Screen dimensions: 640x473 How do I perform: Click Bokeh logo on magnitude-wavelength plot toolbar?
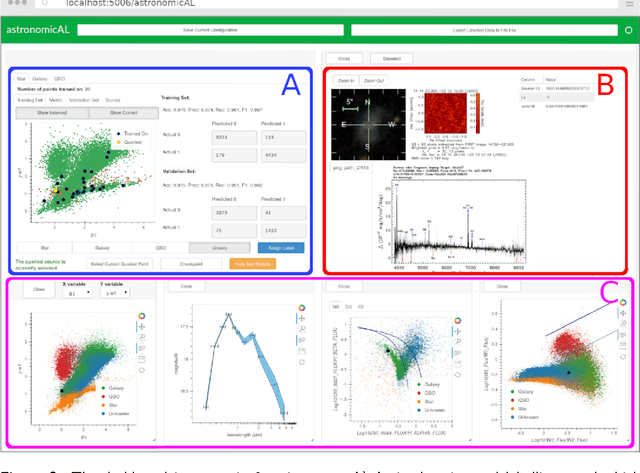coord(302,308)
